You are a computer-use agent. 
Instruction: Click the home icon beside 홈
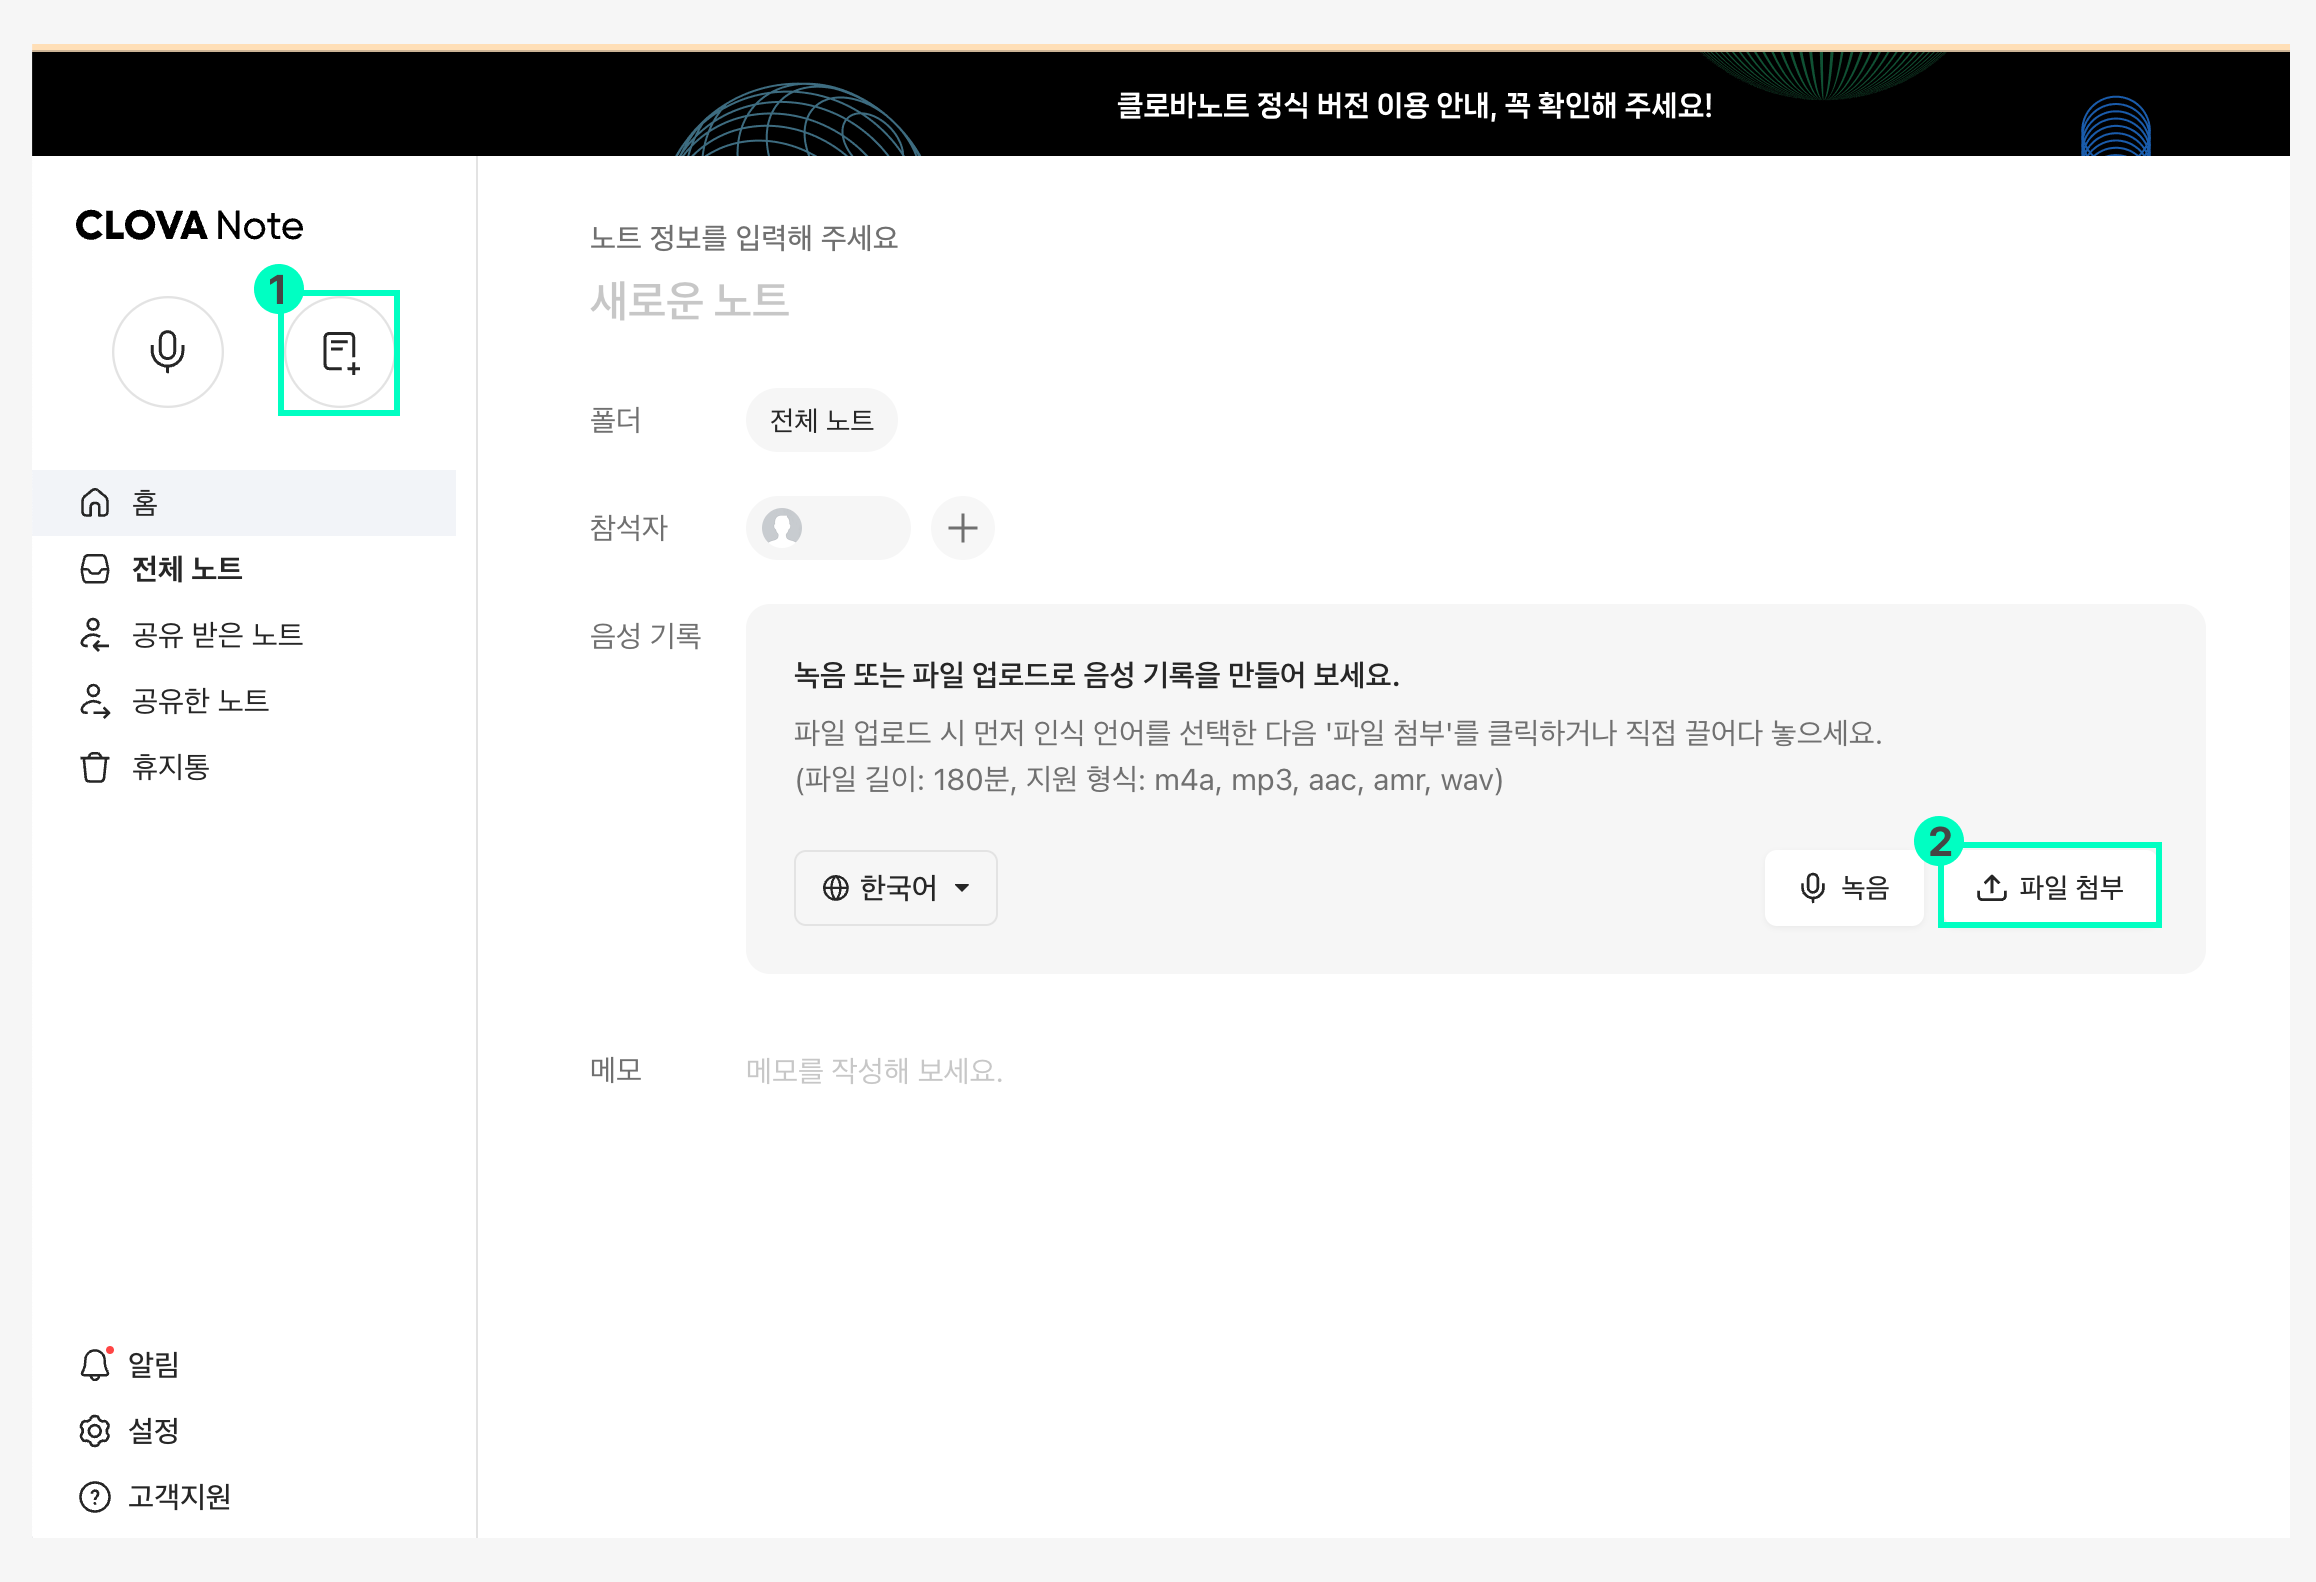click(x=95, y=502)
